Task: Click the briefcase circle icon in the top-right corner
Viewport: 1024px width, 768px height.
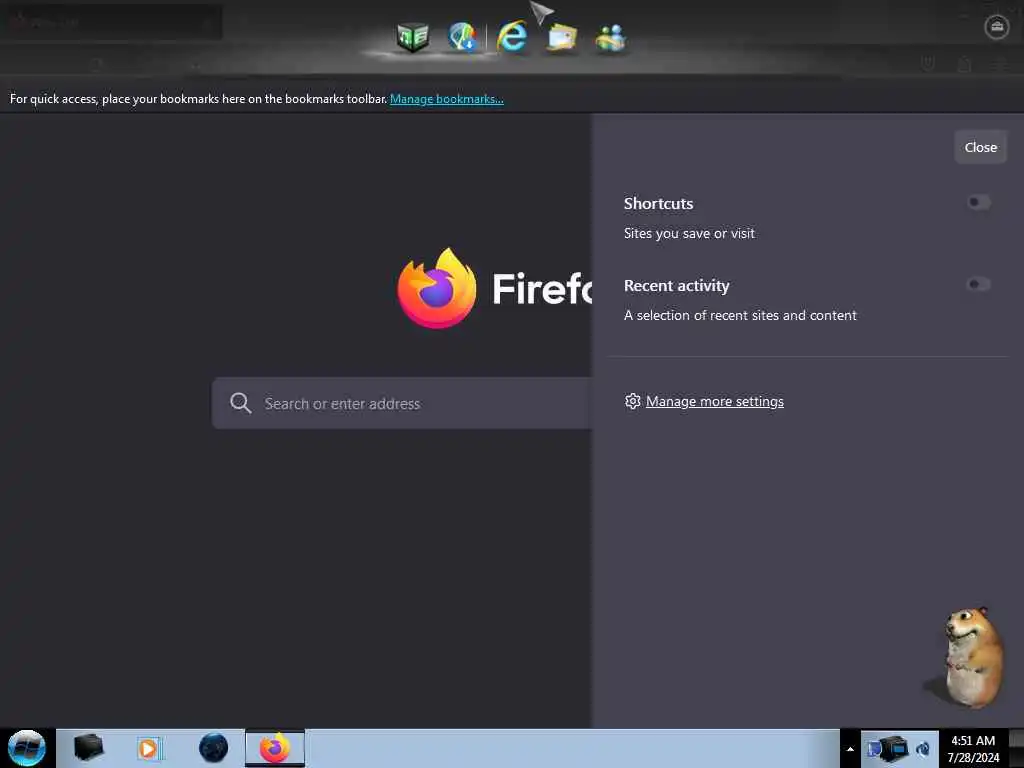Action: [997, 27]
